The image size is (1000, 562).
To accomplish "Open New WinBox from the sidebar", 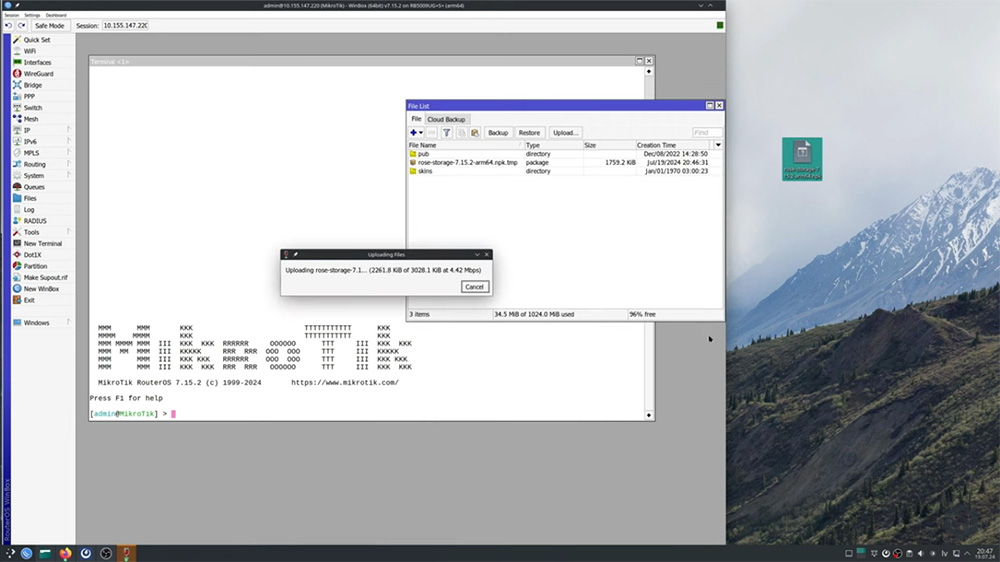I will point(42,289).
